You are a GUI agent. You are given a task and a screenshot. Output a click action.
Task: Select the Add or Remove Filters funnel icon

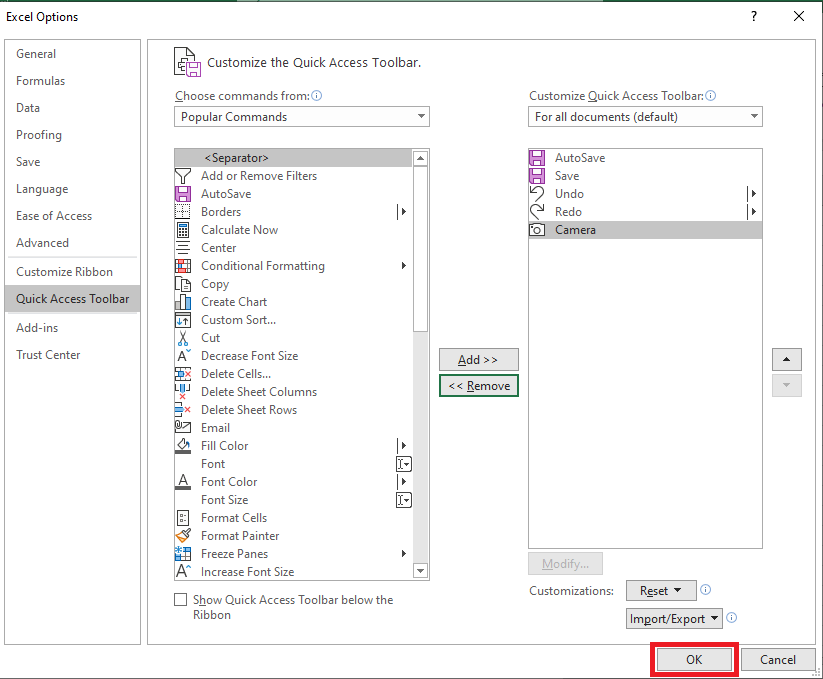[x=183, y=176]
